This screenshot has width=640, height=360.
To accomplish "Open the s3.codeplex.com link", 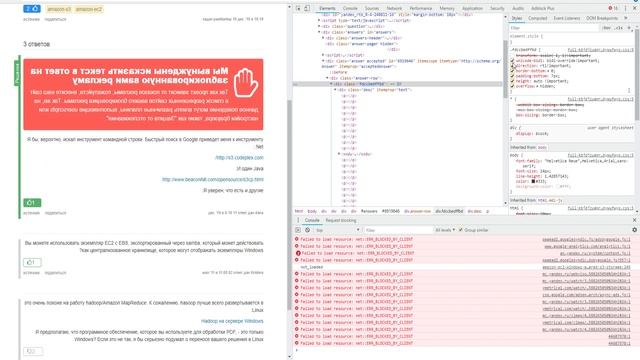I will coord(239,158).
